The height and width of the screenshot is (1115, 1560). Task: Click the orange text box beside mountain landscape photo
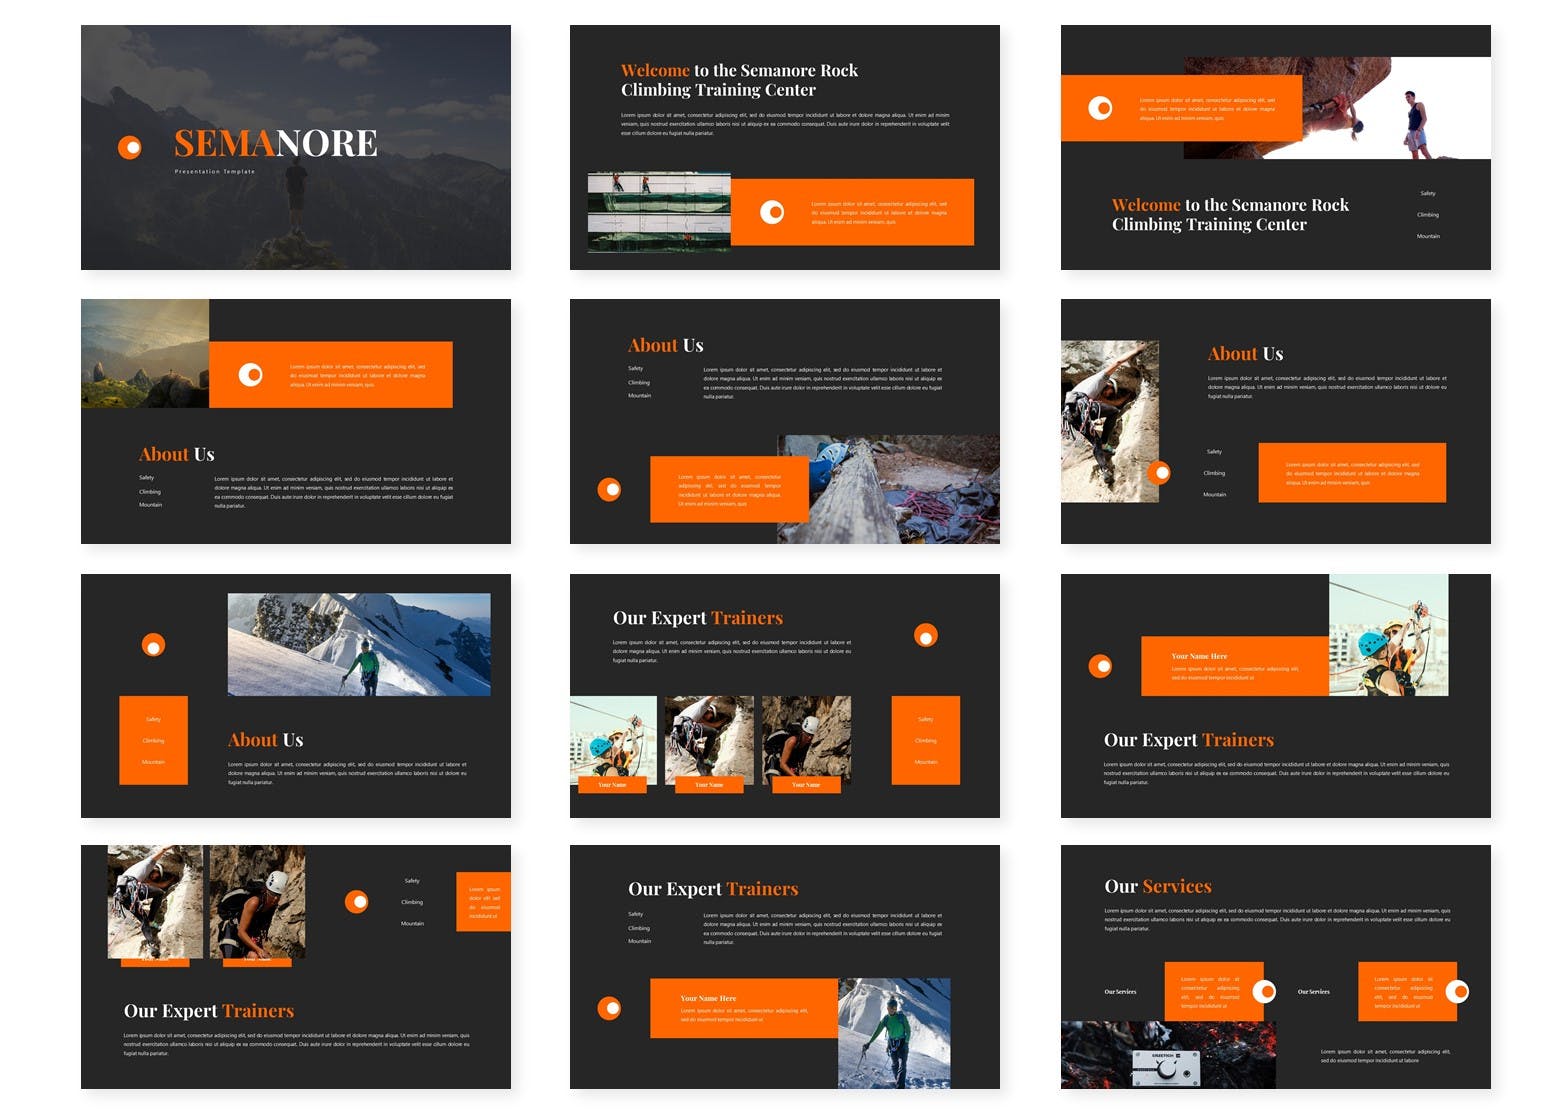331,374
